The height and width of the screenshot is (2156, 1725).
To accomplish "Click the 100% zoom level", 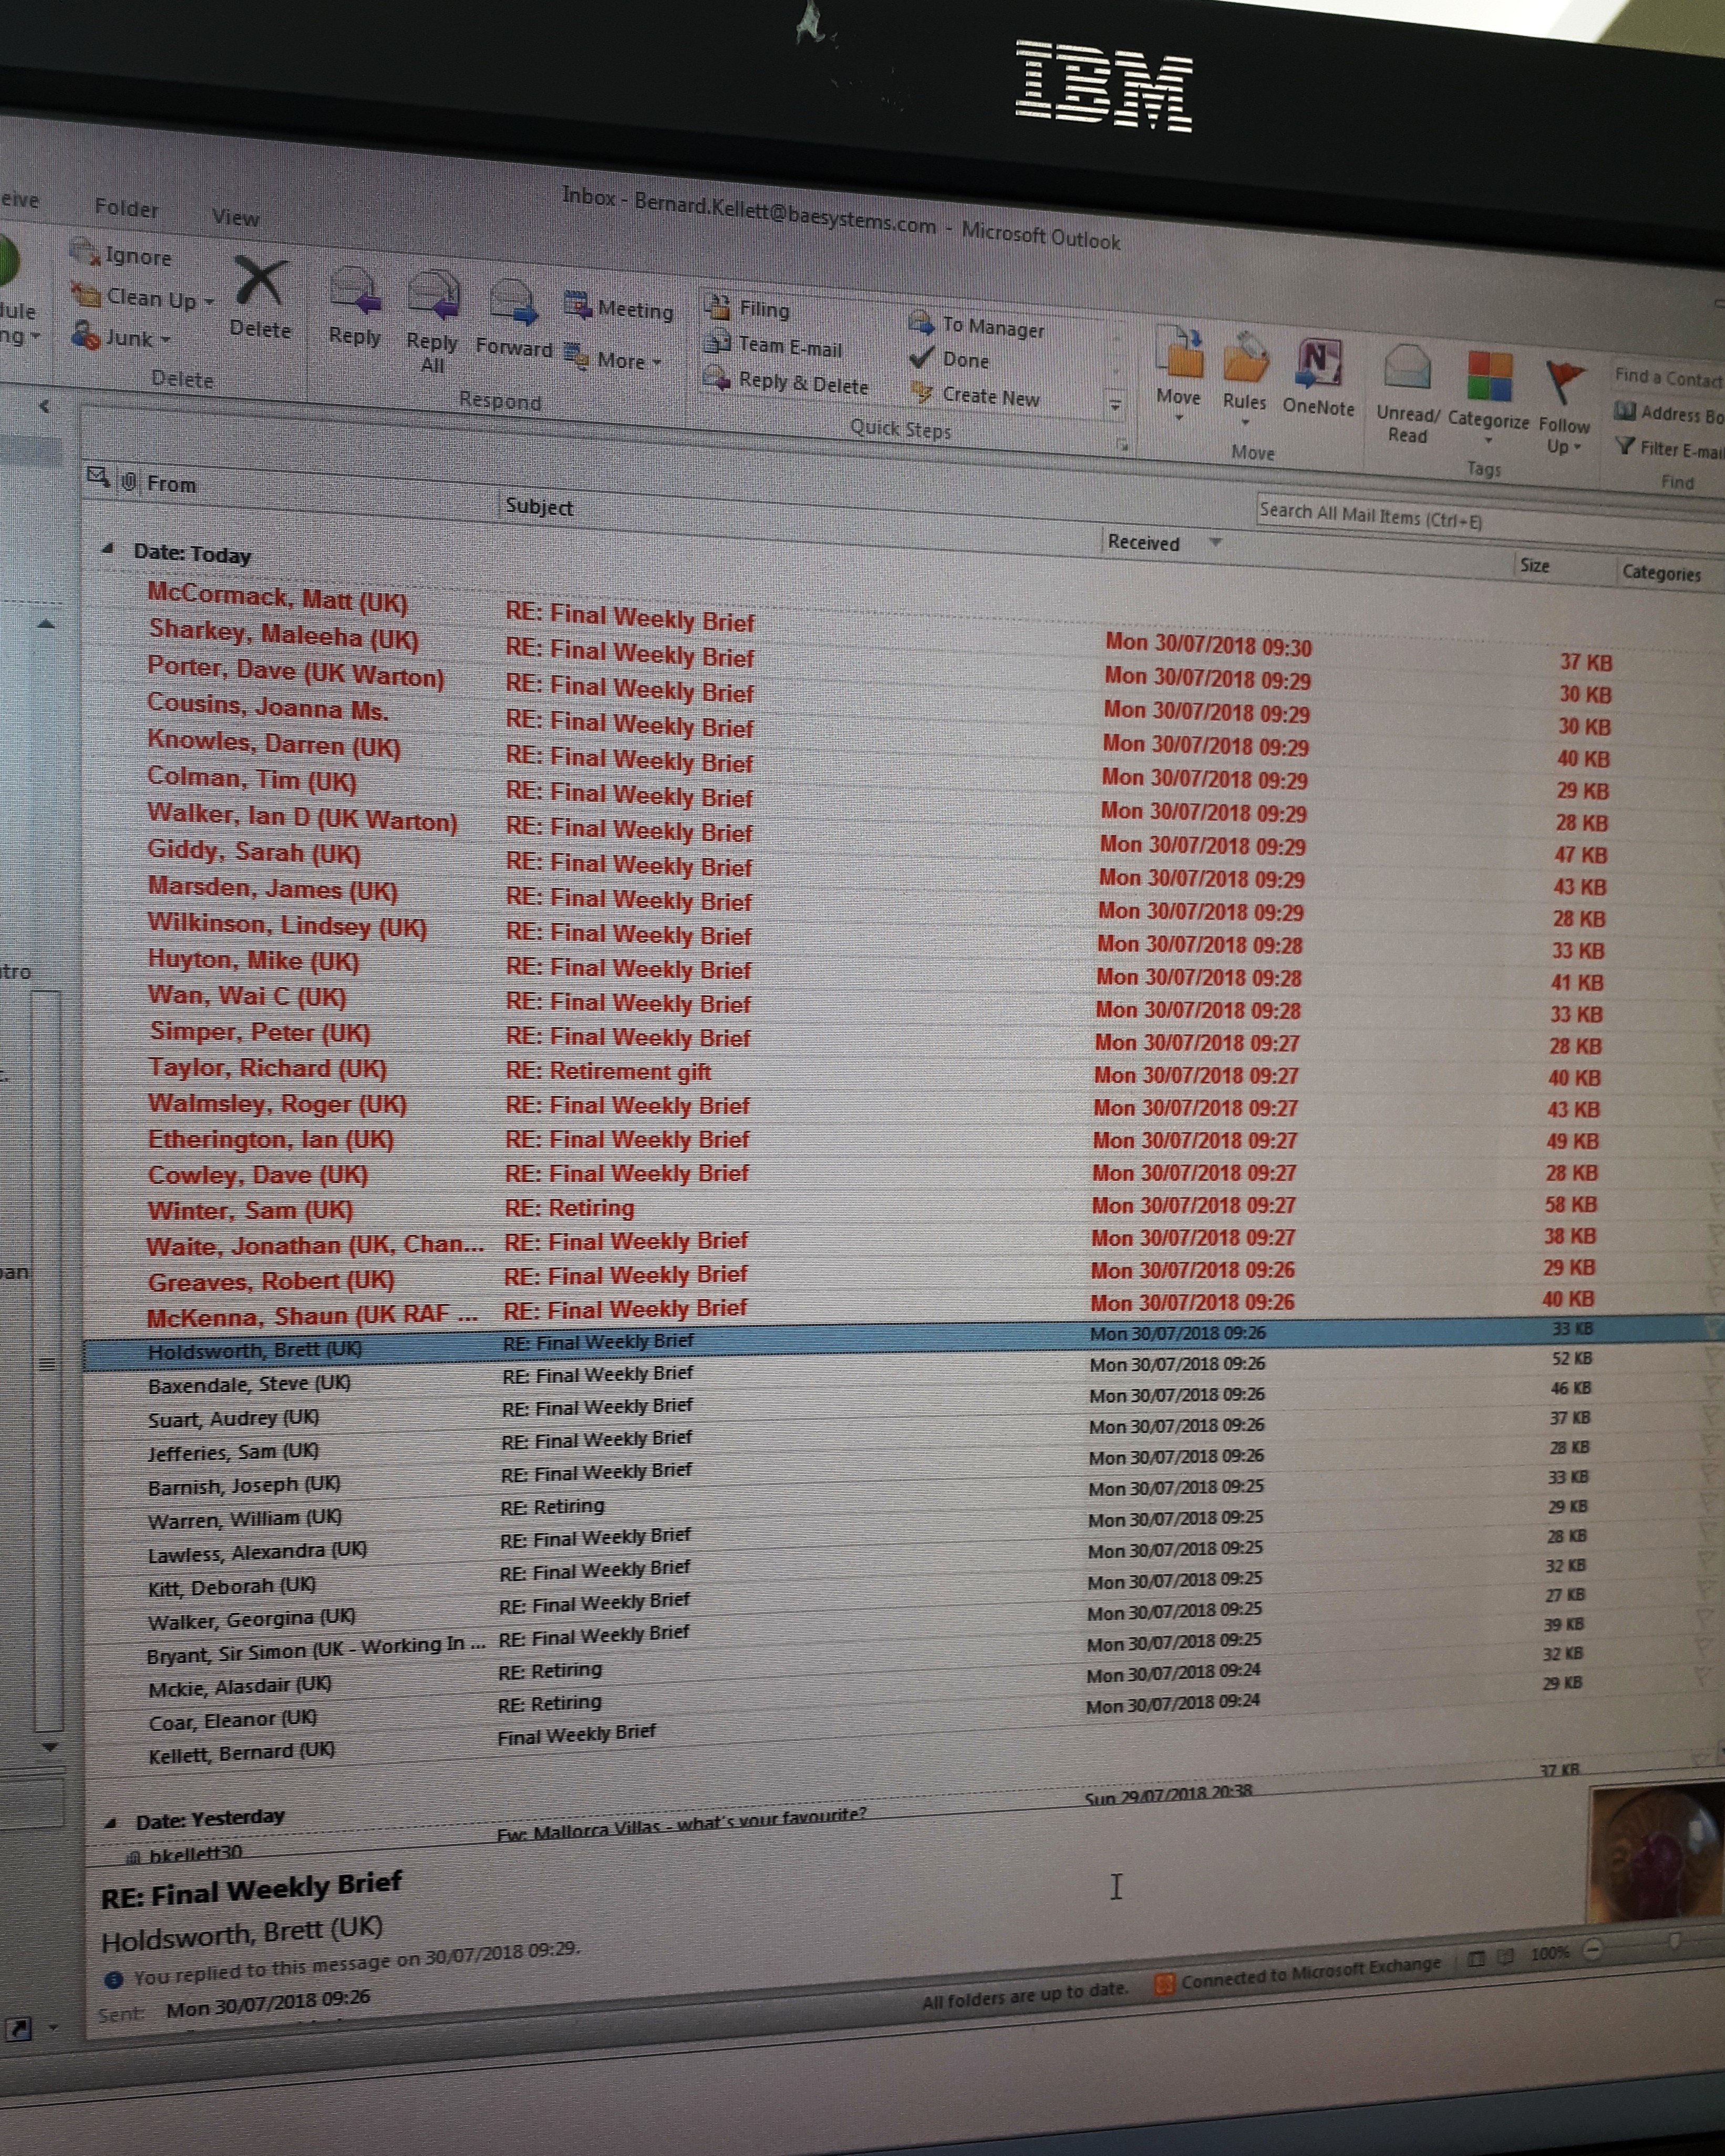I will [x=1551, y=1953].
